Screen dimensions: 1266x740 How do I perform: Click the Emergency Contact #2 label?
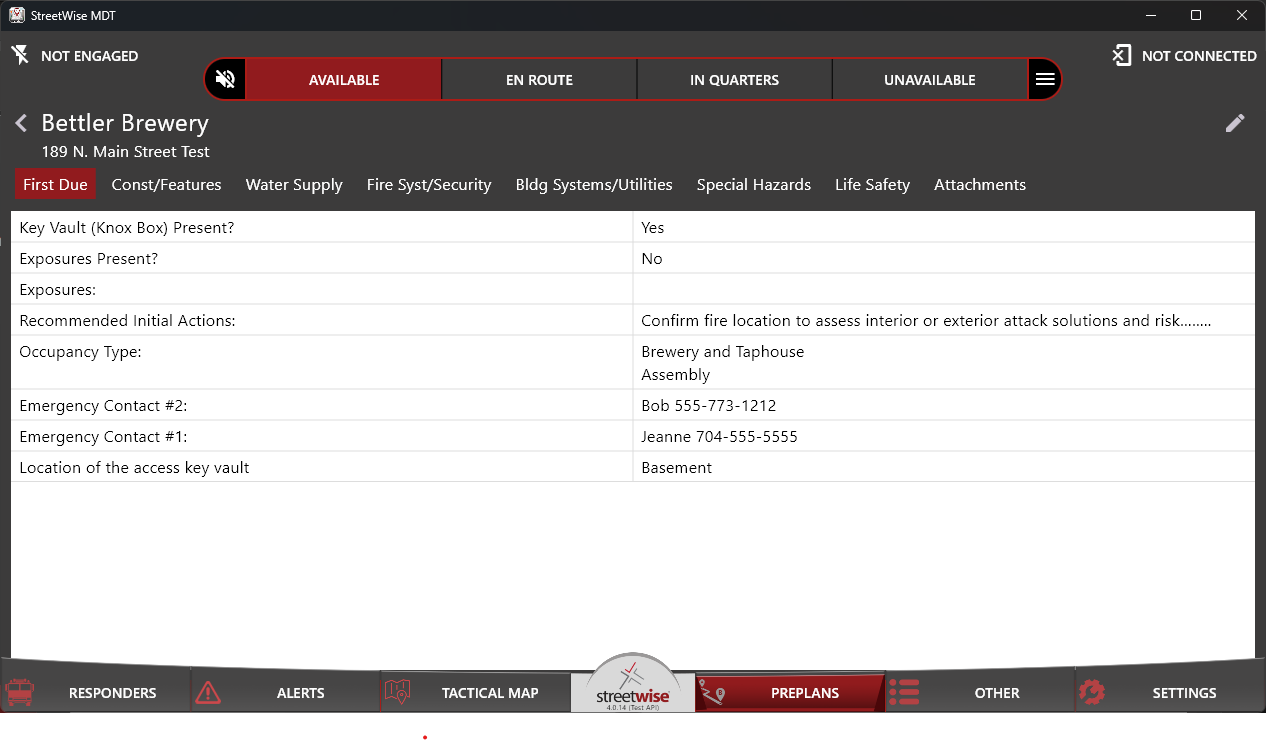tap(104, 406)
